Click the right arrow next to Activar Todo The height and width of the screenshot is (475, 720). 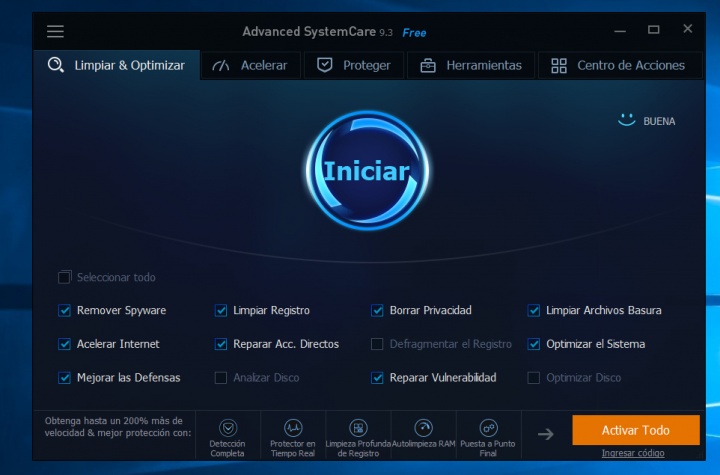pos(546,434)
